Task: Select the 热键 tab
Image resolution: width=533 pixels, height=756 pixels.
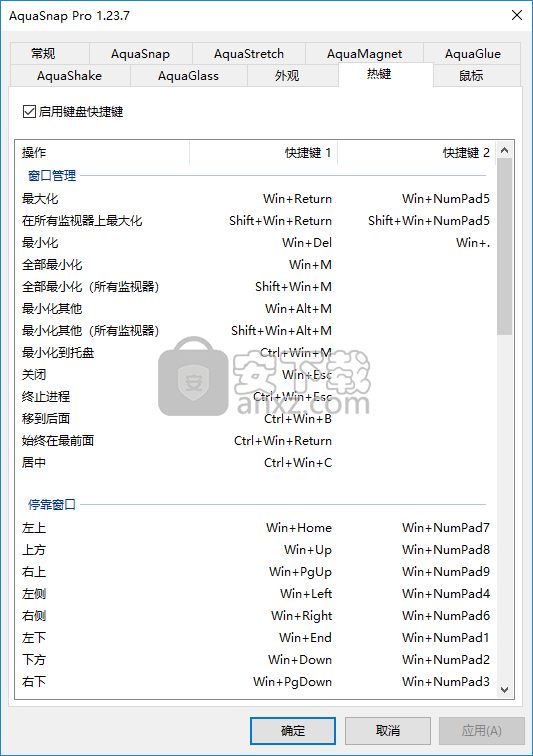Action: (385, 74)
